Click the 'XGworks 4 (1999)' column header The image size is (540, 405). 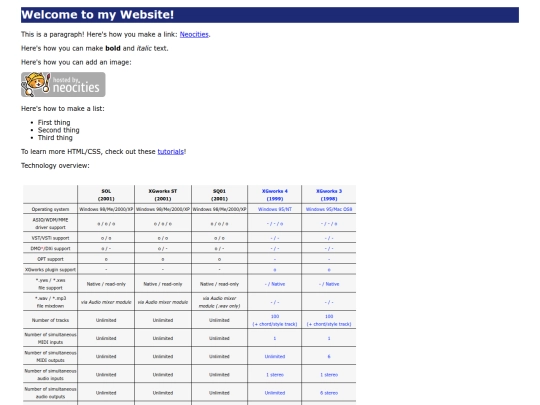274,195
